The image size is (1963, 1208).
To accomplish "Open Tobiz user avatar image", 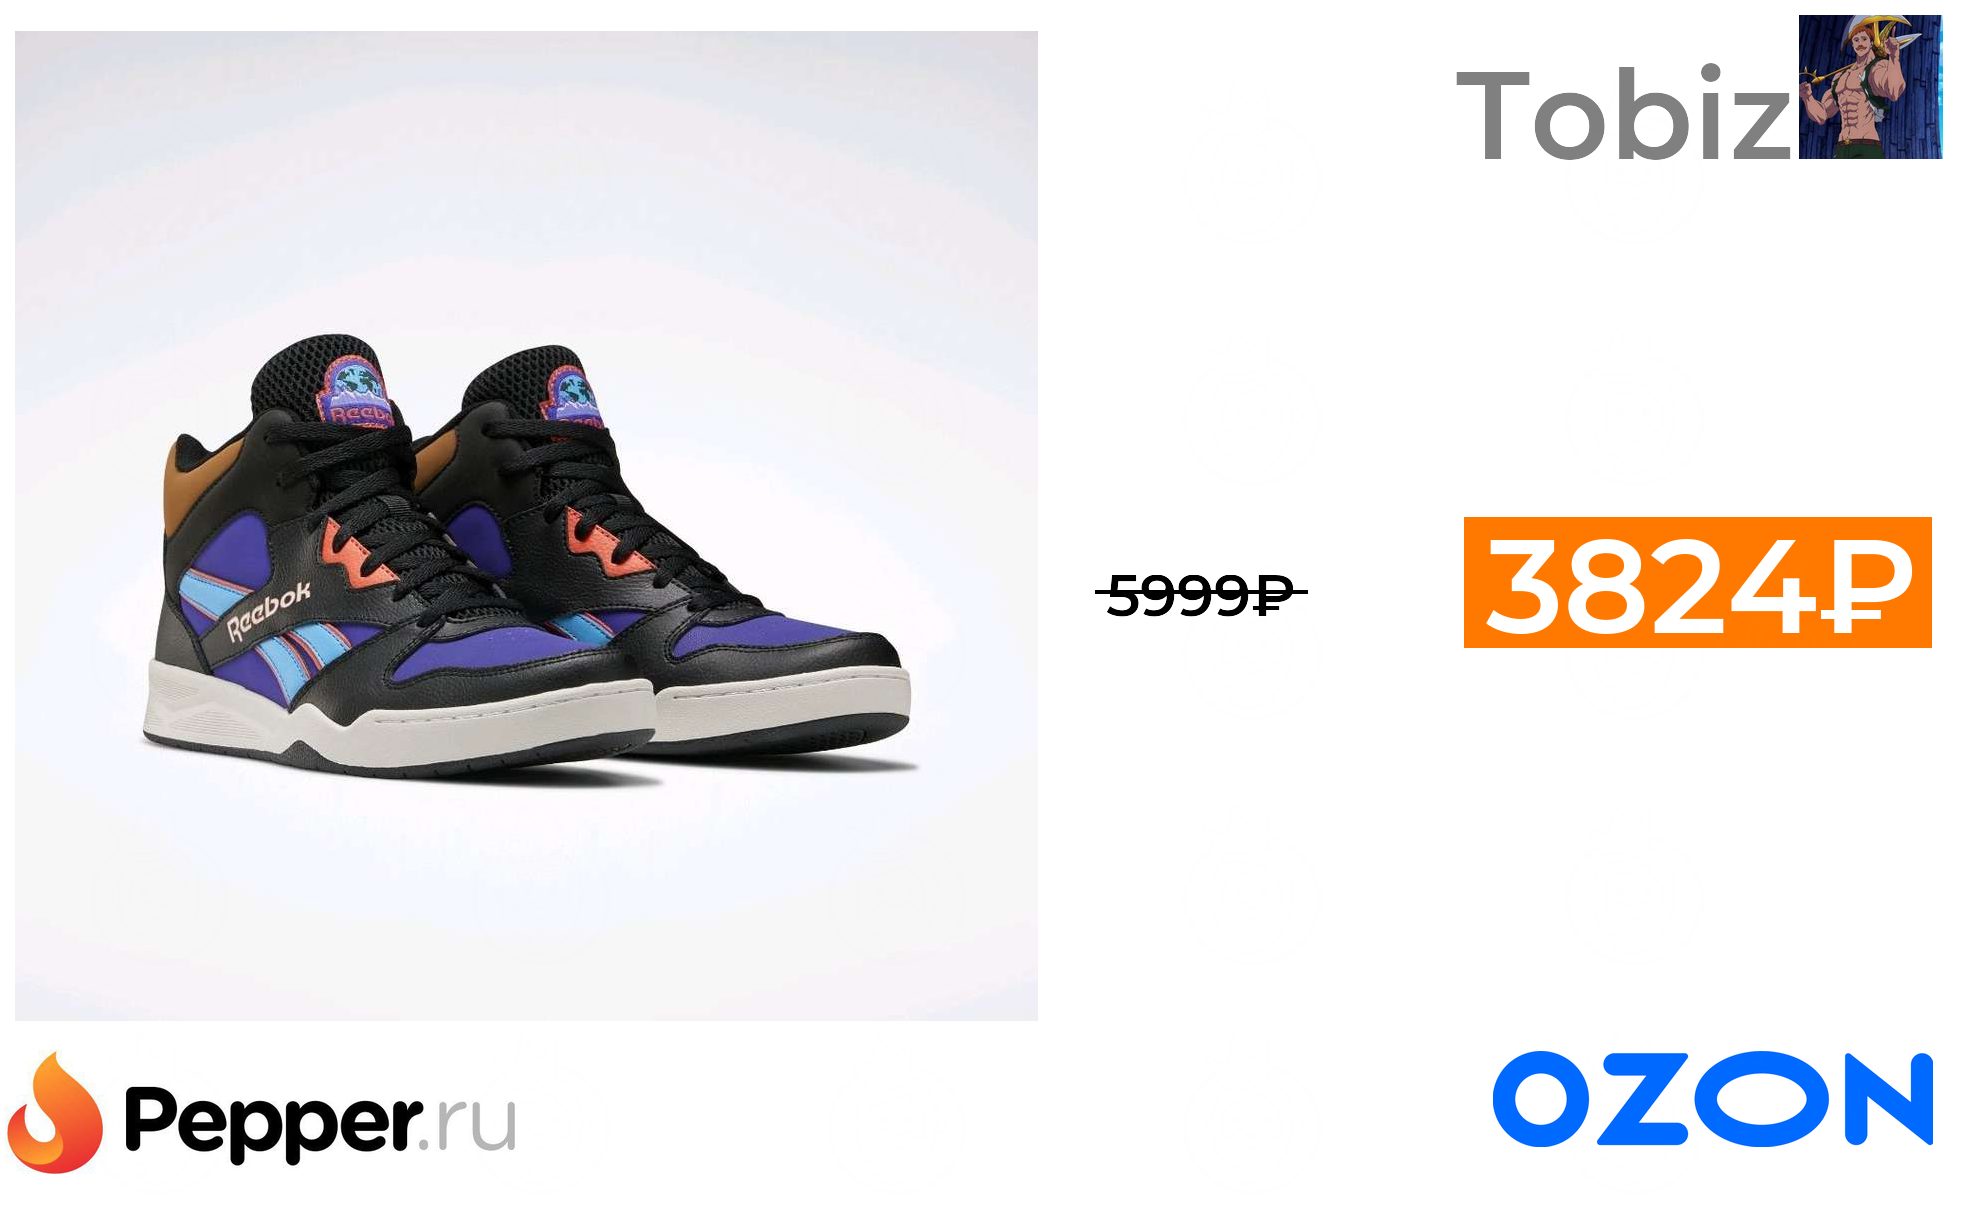I will 1870,87.
